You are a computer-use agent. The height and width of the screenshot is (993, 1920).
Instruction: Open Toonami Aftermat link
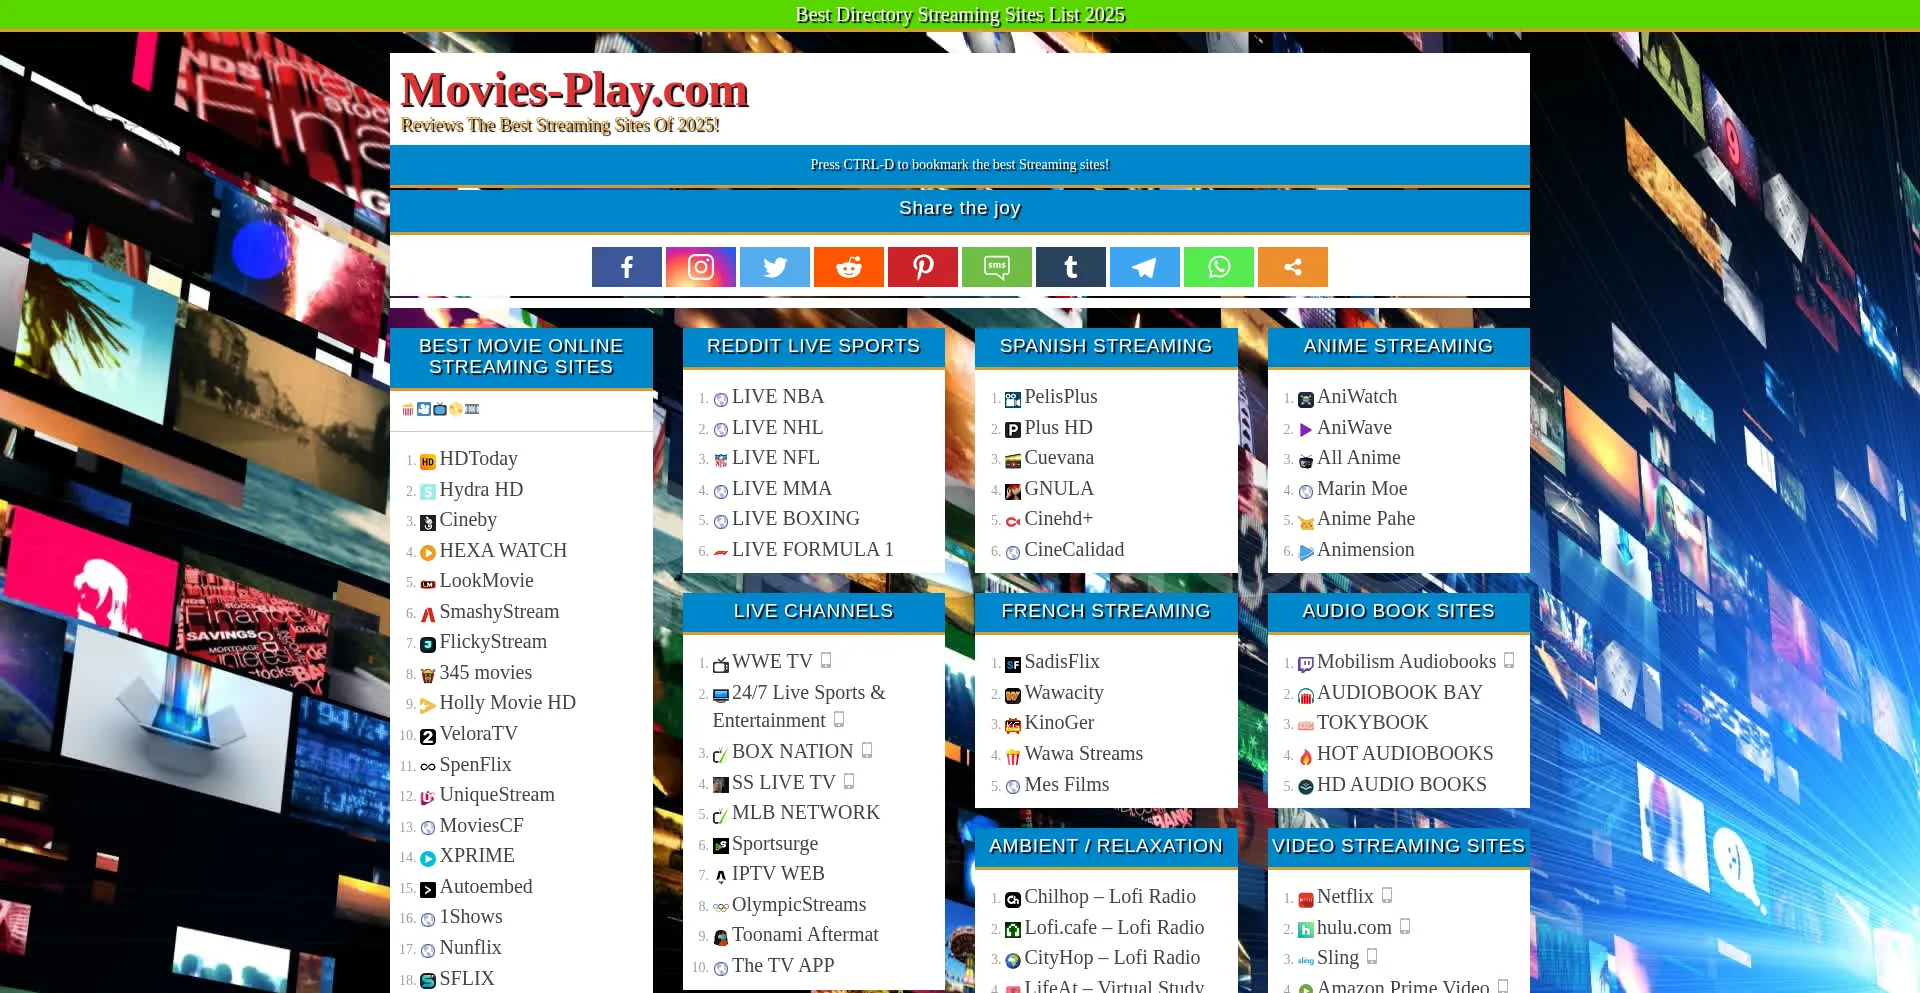[x=805, y=935]
